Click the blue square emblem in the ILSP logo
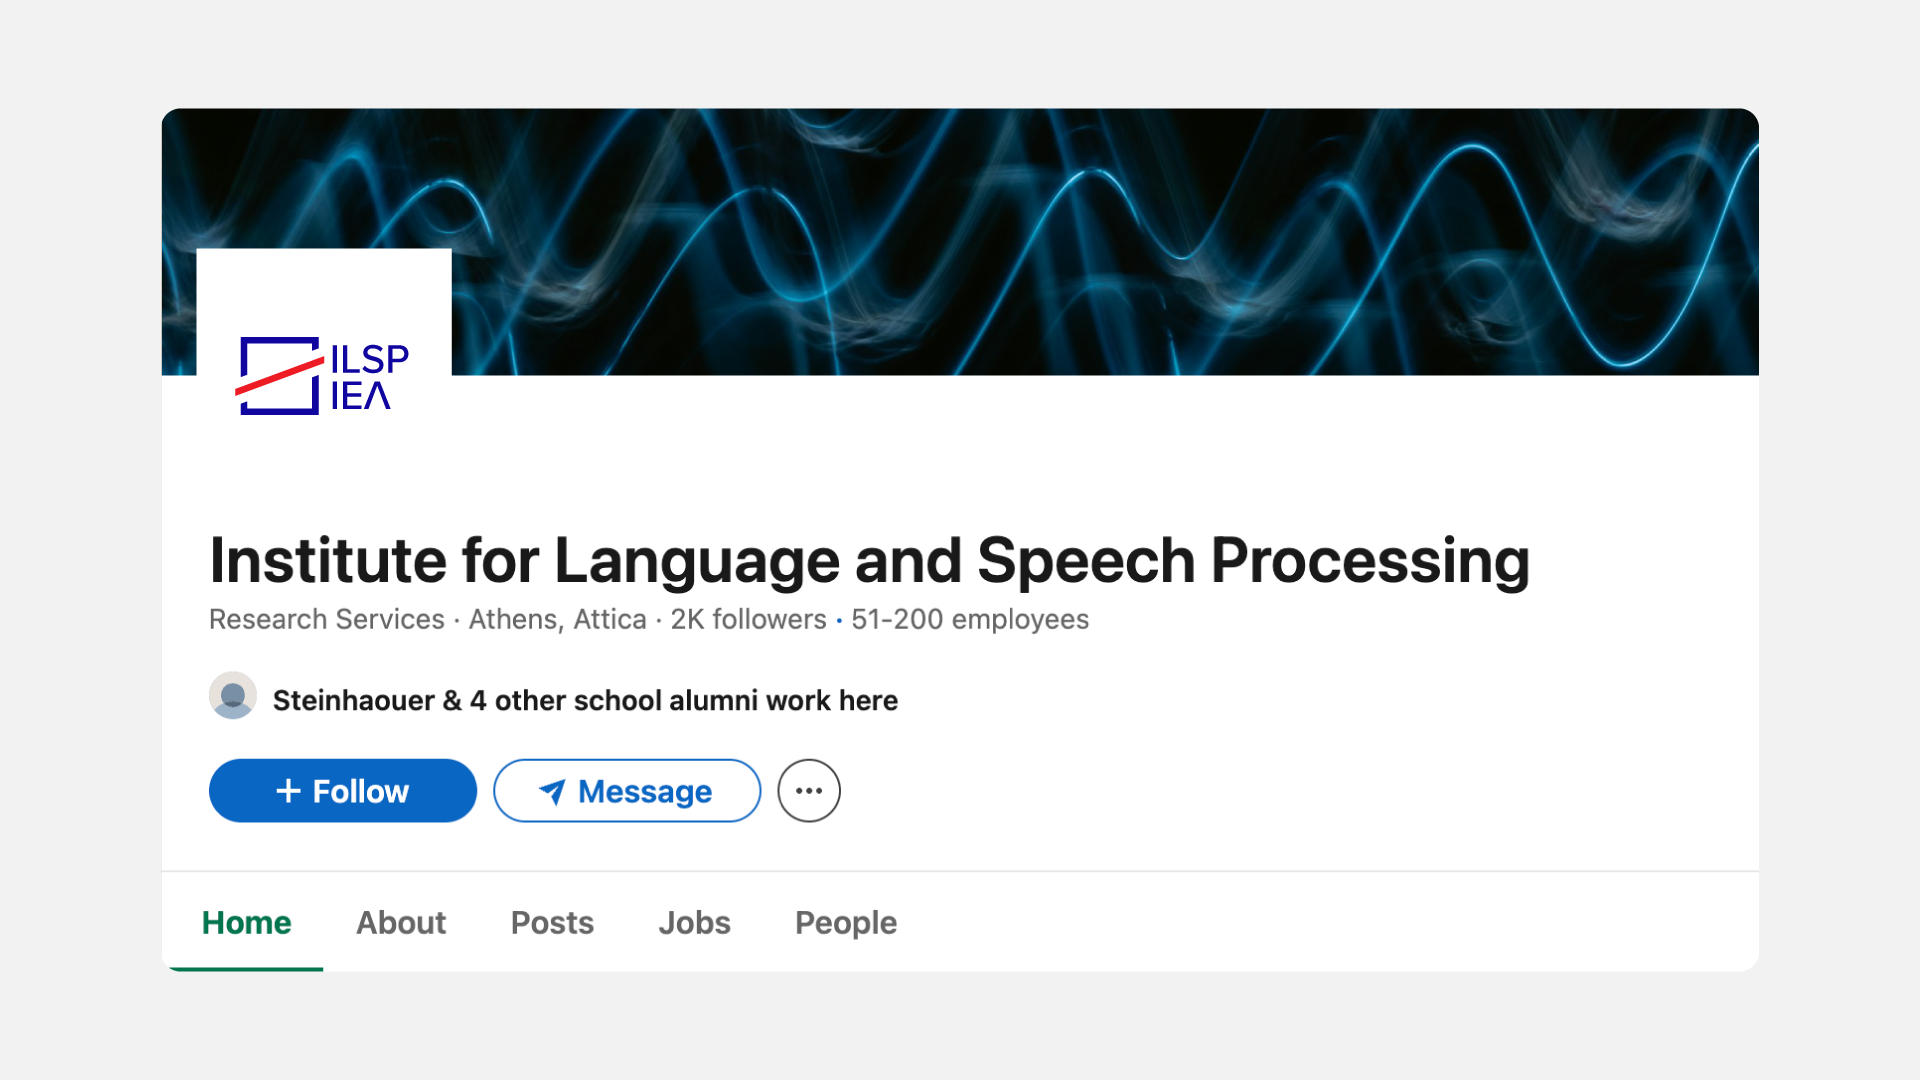This screenshot has height=1080, width=1920. 279,376
